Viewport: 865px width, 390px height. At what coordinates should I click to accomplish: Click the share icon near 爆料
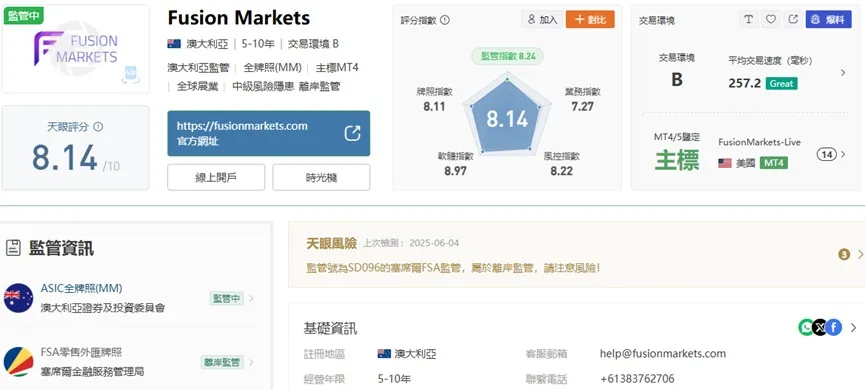[x=793, y=19]
